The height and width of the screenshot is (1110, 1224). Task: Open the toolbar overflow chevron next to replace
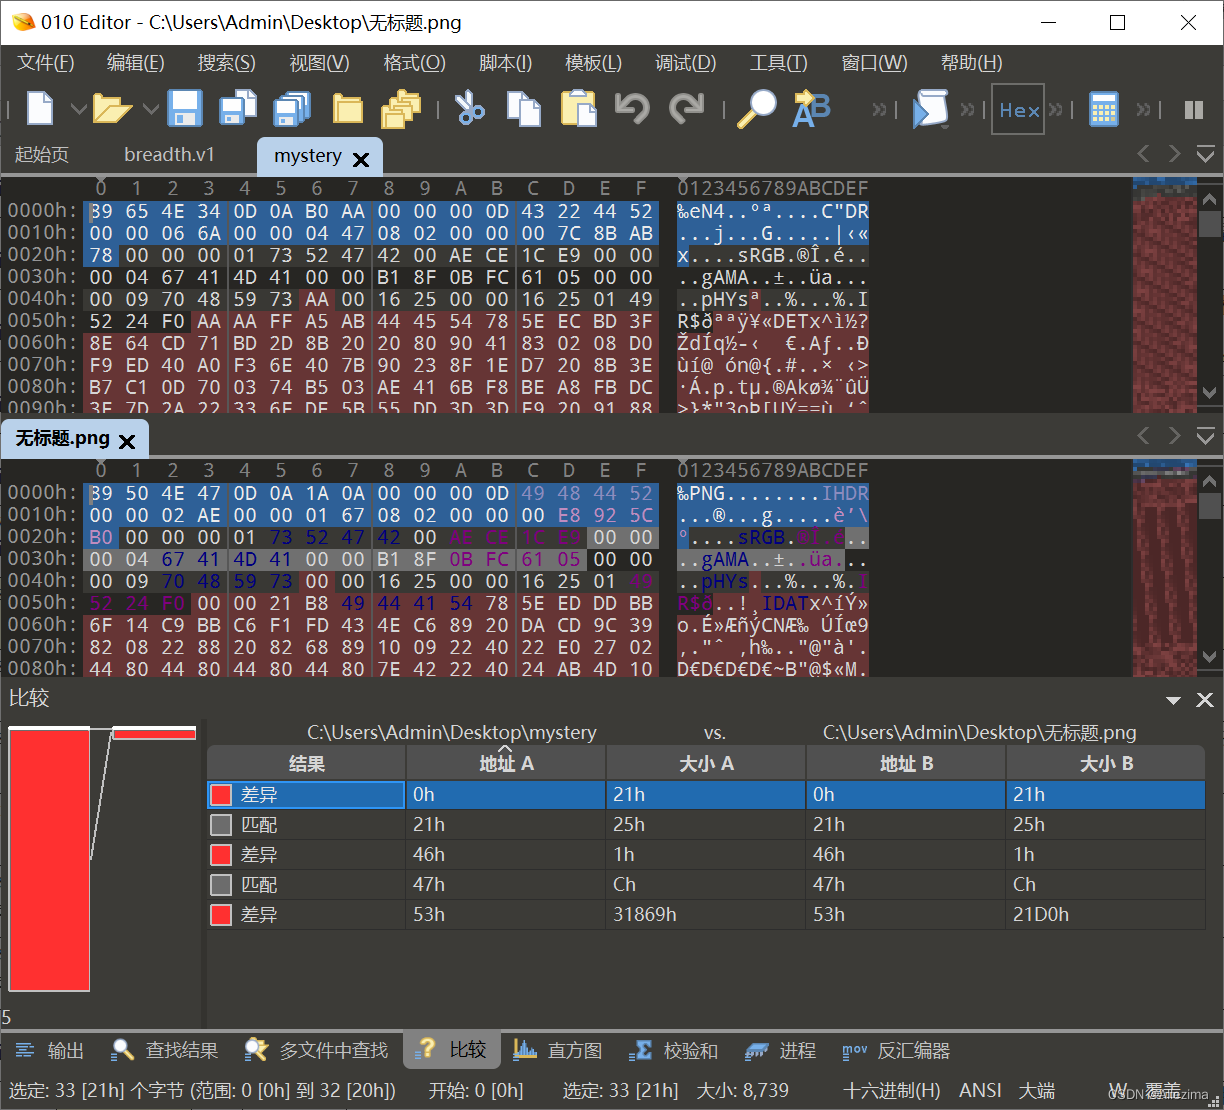pyautogui.click(x=881, y=108)
